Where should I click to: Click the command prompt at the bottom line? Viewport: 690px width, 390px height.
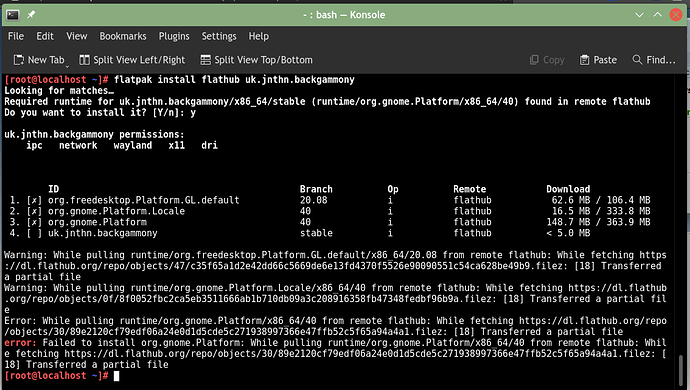click(x=62, y=375)
